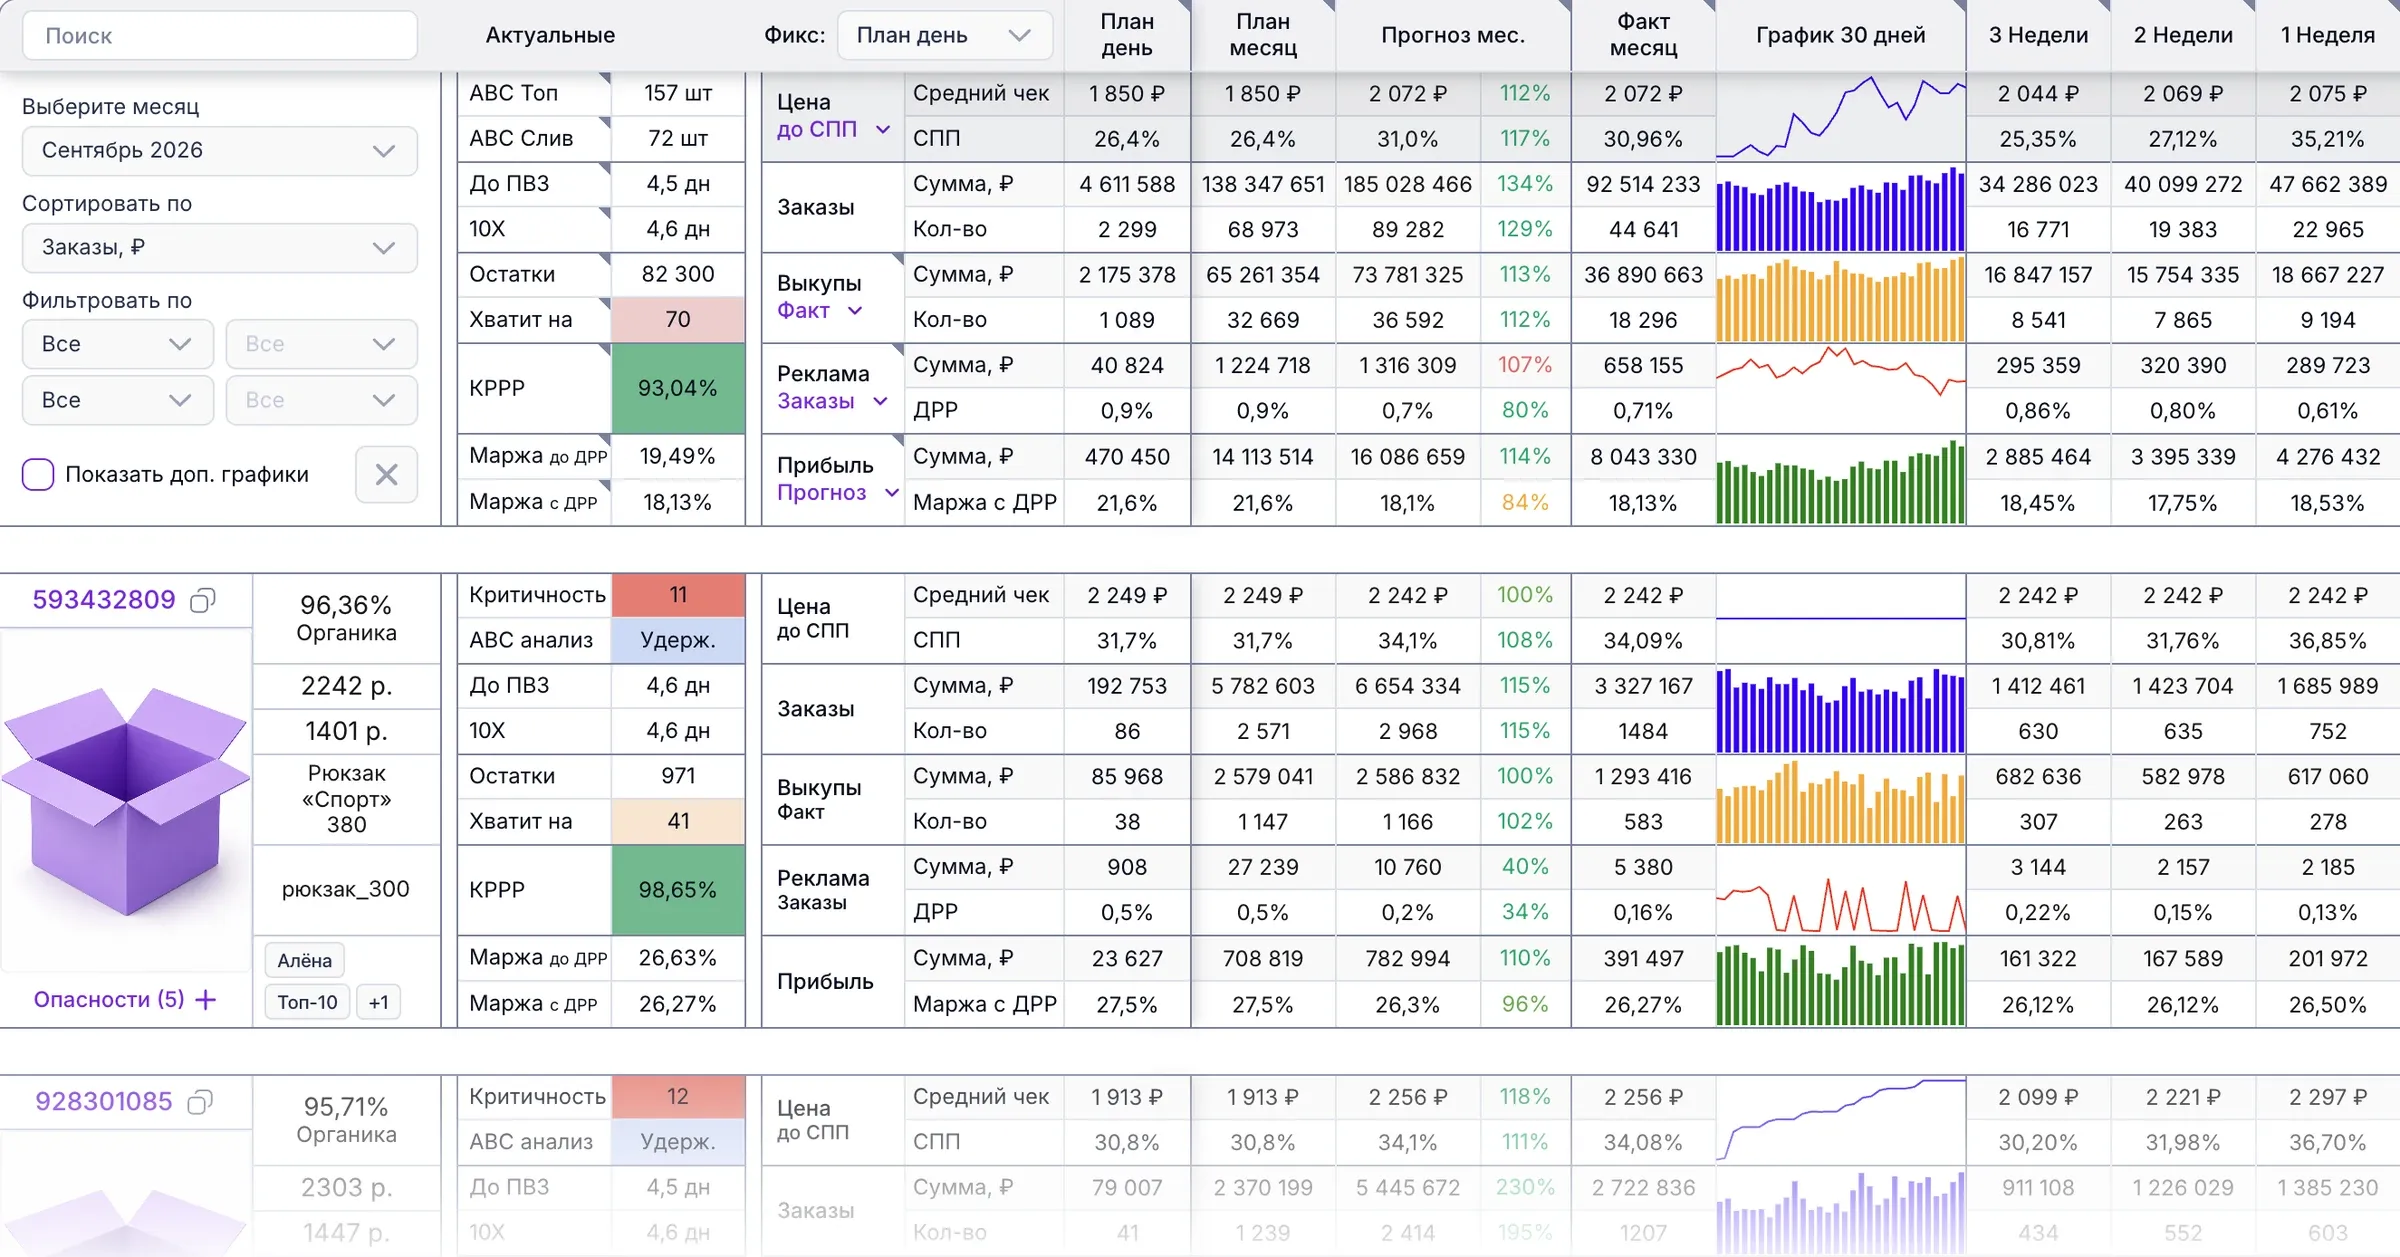The image size is (2400, 1257).
Task: Open the blue orders chart for product 593432809
Action: (x=1841, y=709)
